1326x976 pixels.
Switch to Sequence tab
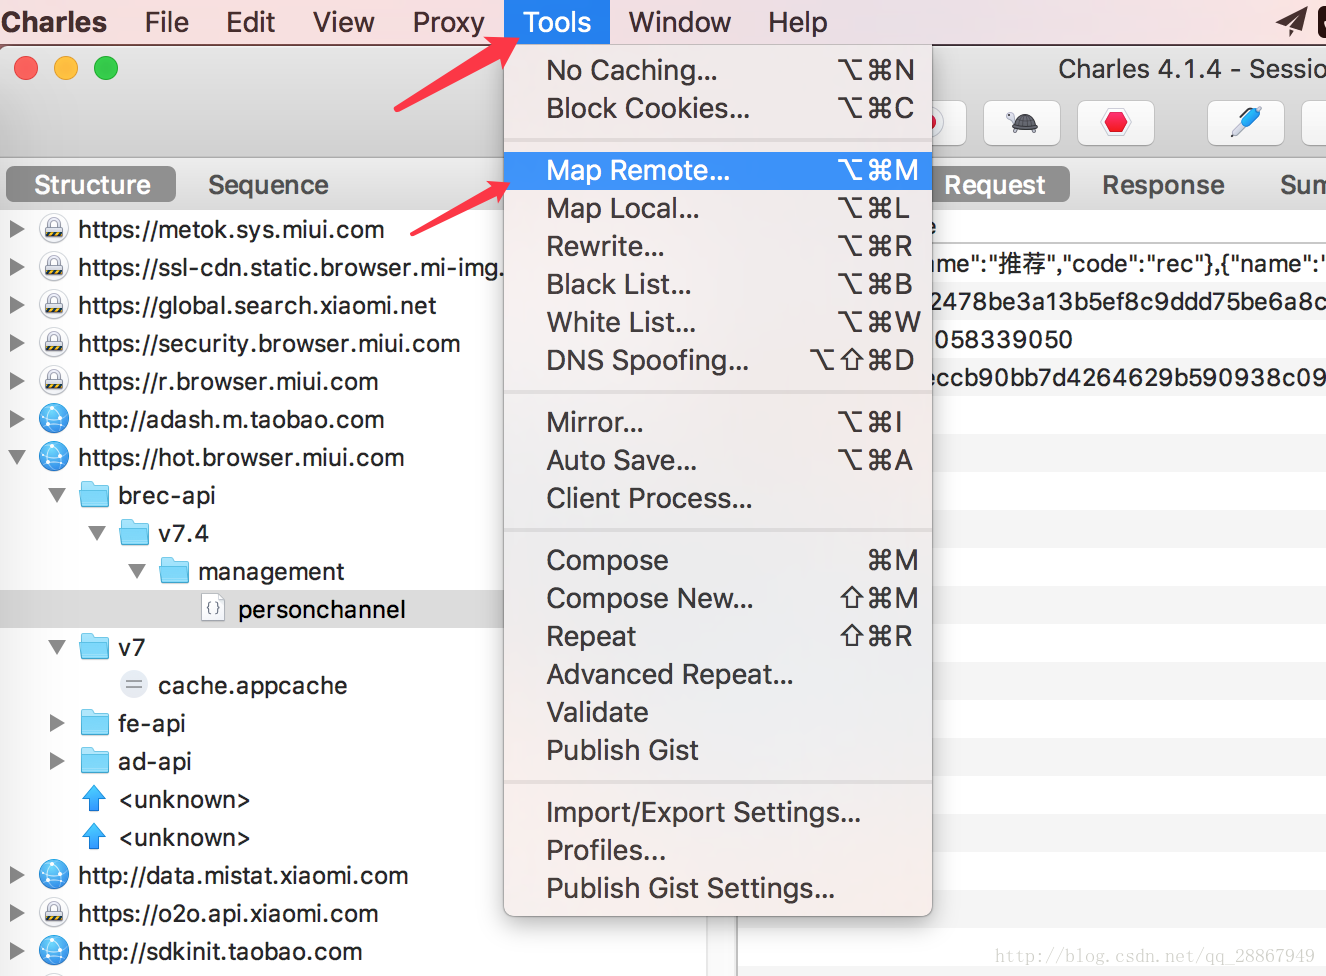point(268,185)
